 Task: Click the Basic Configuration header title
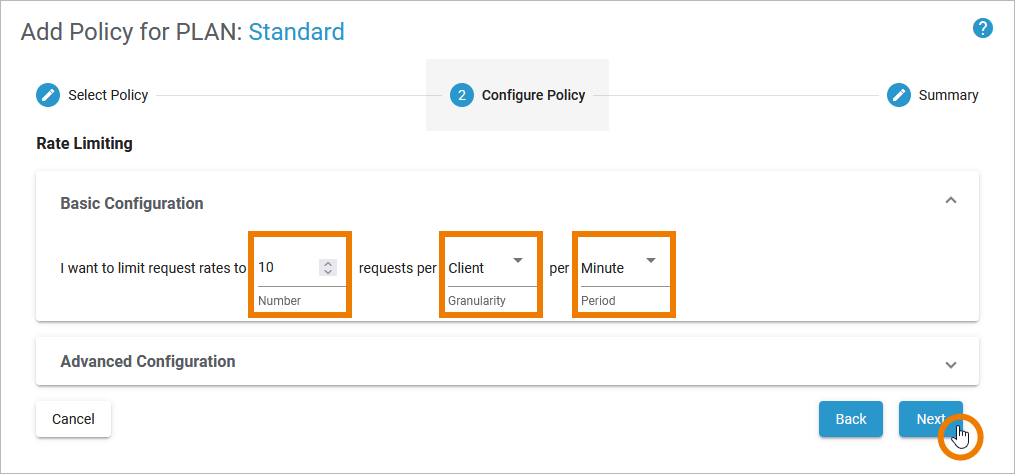click(x=132, y=203)
